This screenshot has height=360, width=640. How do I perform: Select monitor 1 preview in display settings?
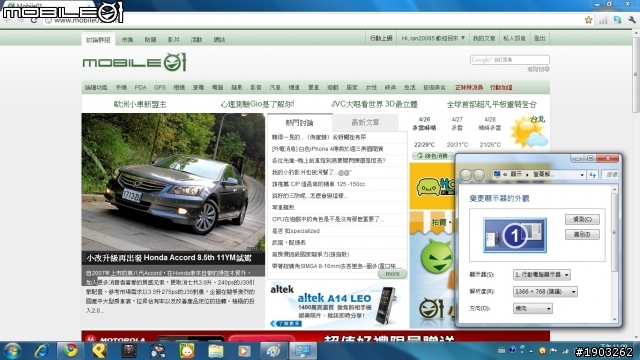[515, 235]
